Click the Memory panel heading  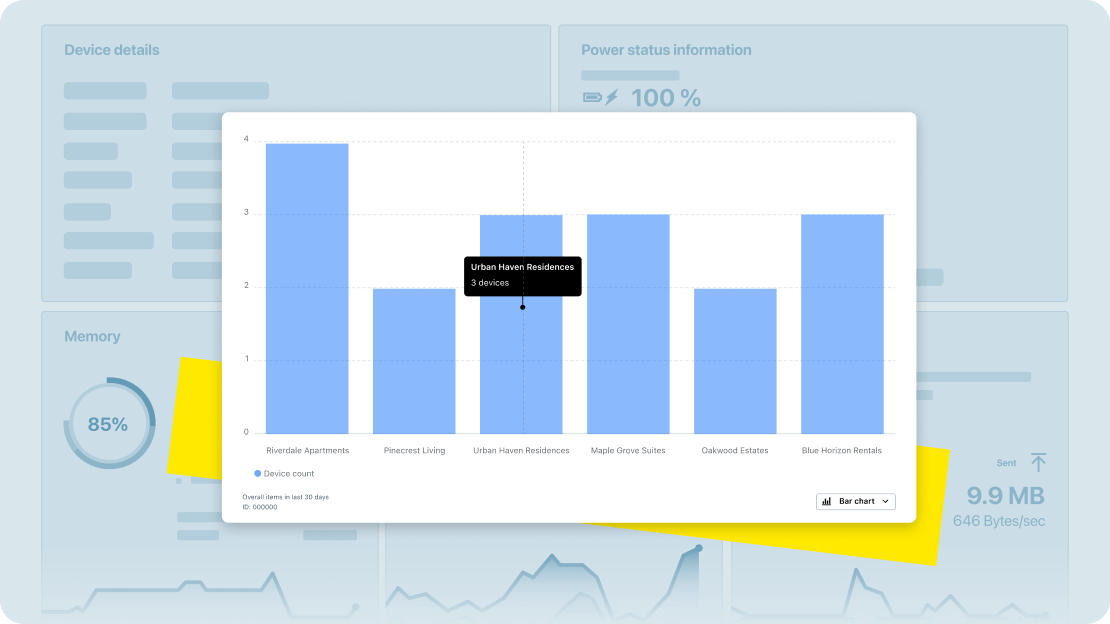click(92, 336)
